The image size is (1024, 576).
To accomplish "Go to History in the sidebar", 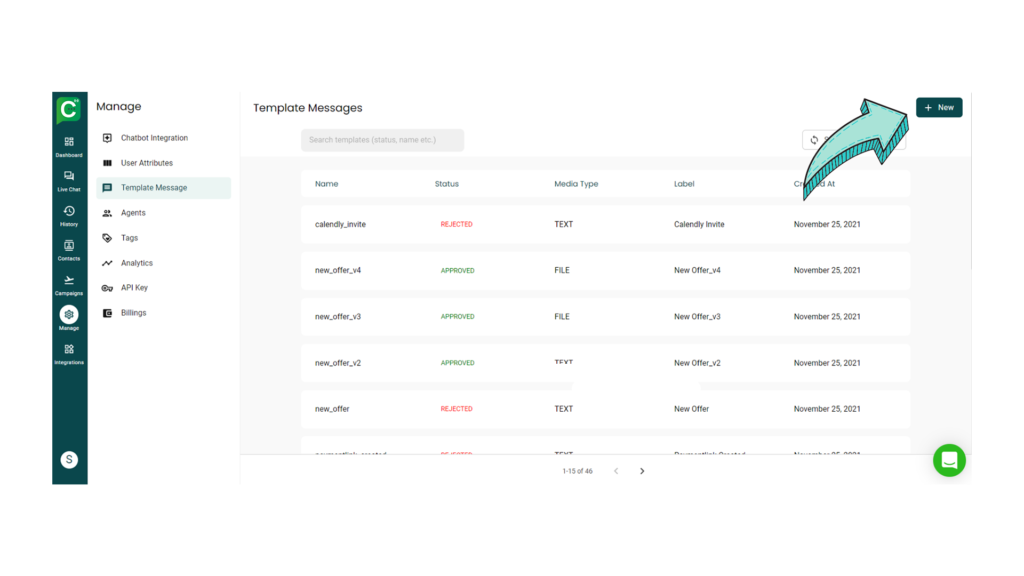I will 69,215.
